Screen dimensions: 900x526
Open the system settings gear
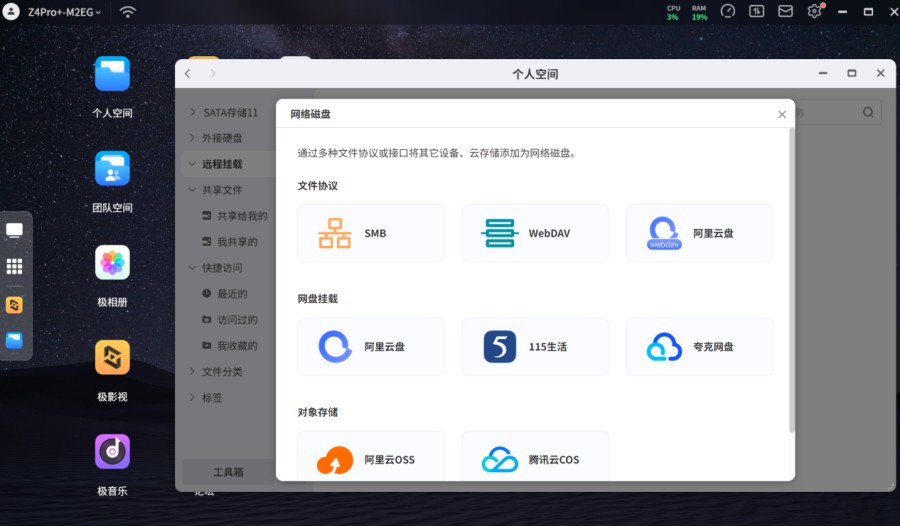tap(814, 11)
